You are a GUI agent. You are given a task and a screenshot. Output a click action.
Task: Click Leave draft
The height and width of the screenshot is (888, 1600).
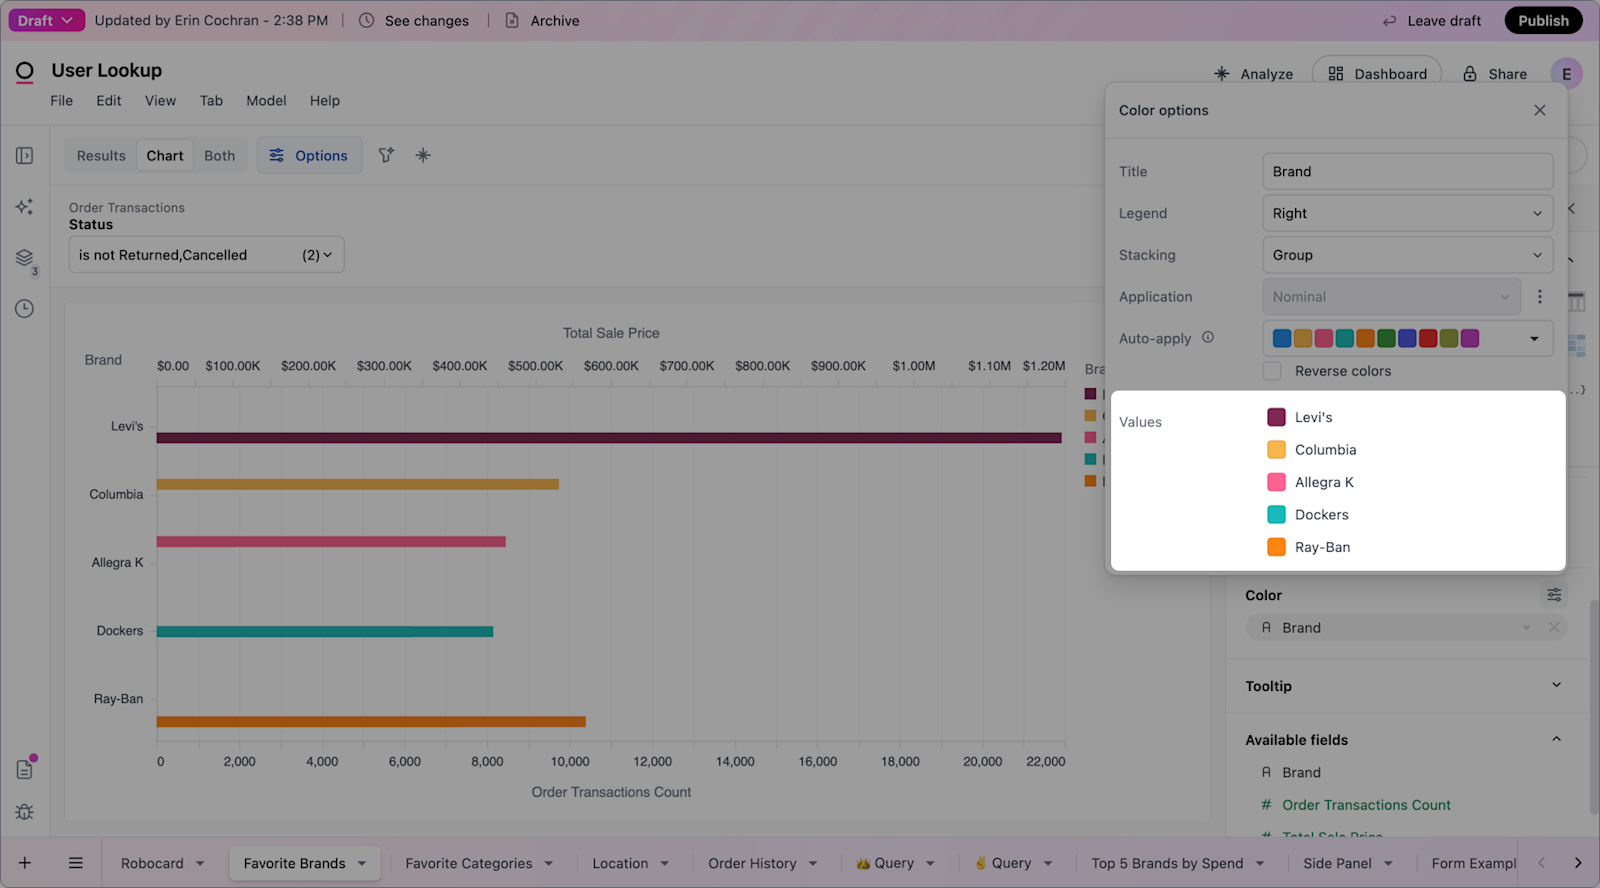pyautogui.click(x=1432, y=20)
